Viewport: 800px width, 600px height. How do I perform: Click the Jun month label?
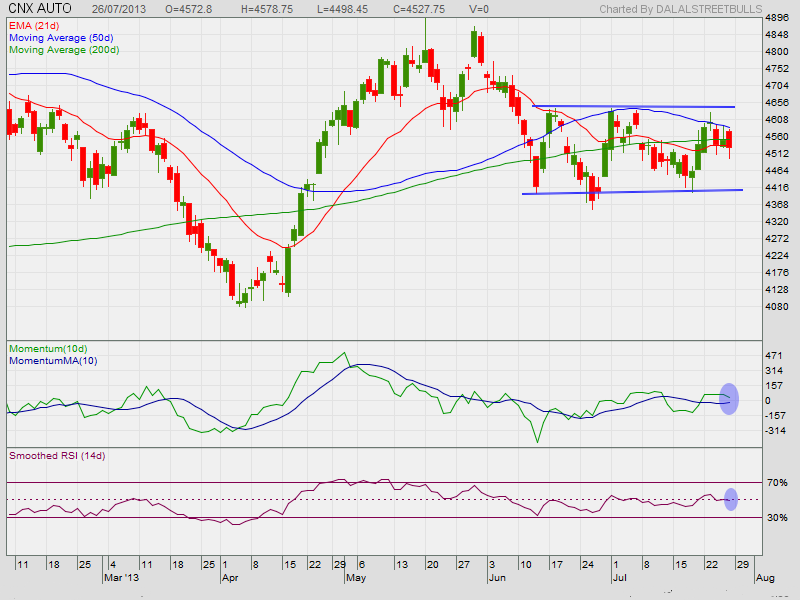click(497, 578)
